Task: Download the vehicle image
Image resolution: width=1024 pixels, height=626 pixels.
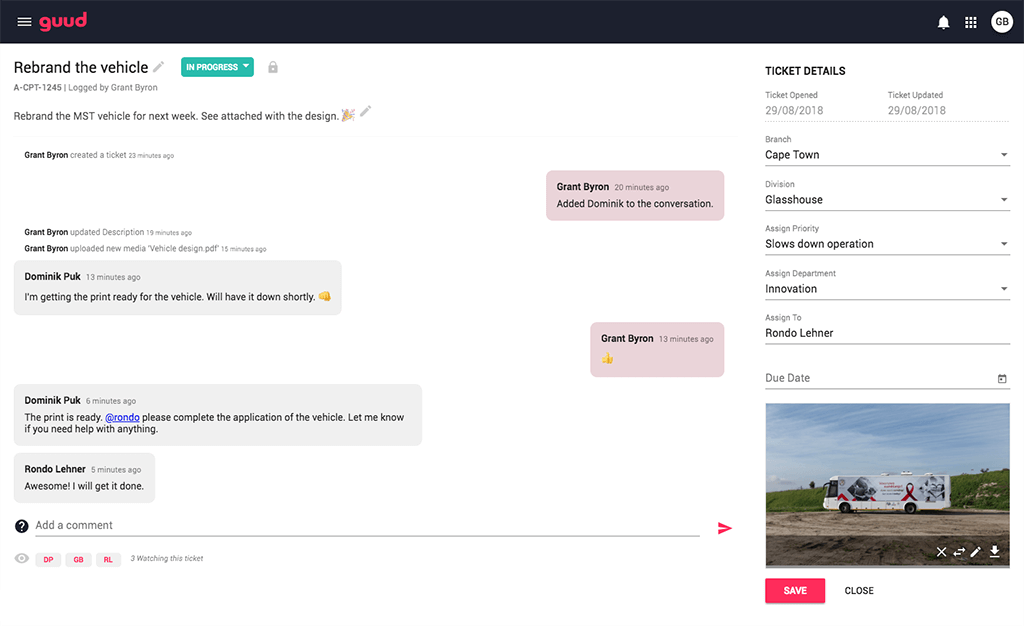Action: (x=994, y=552)
